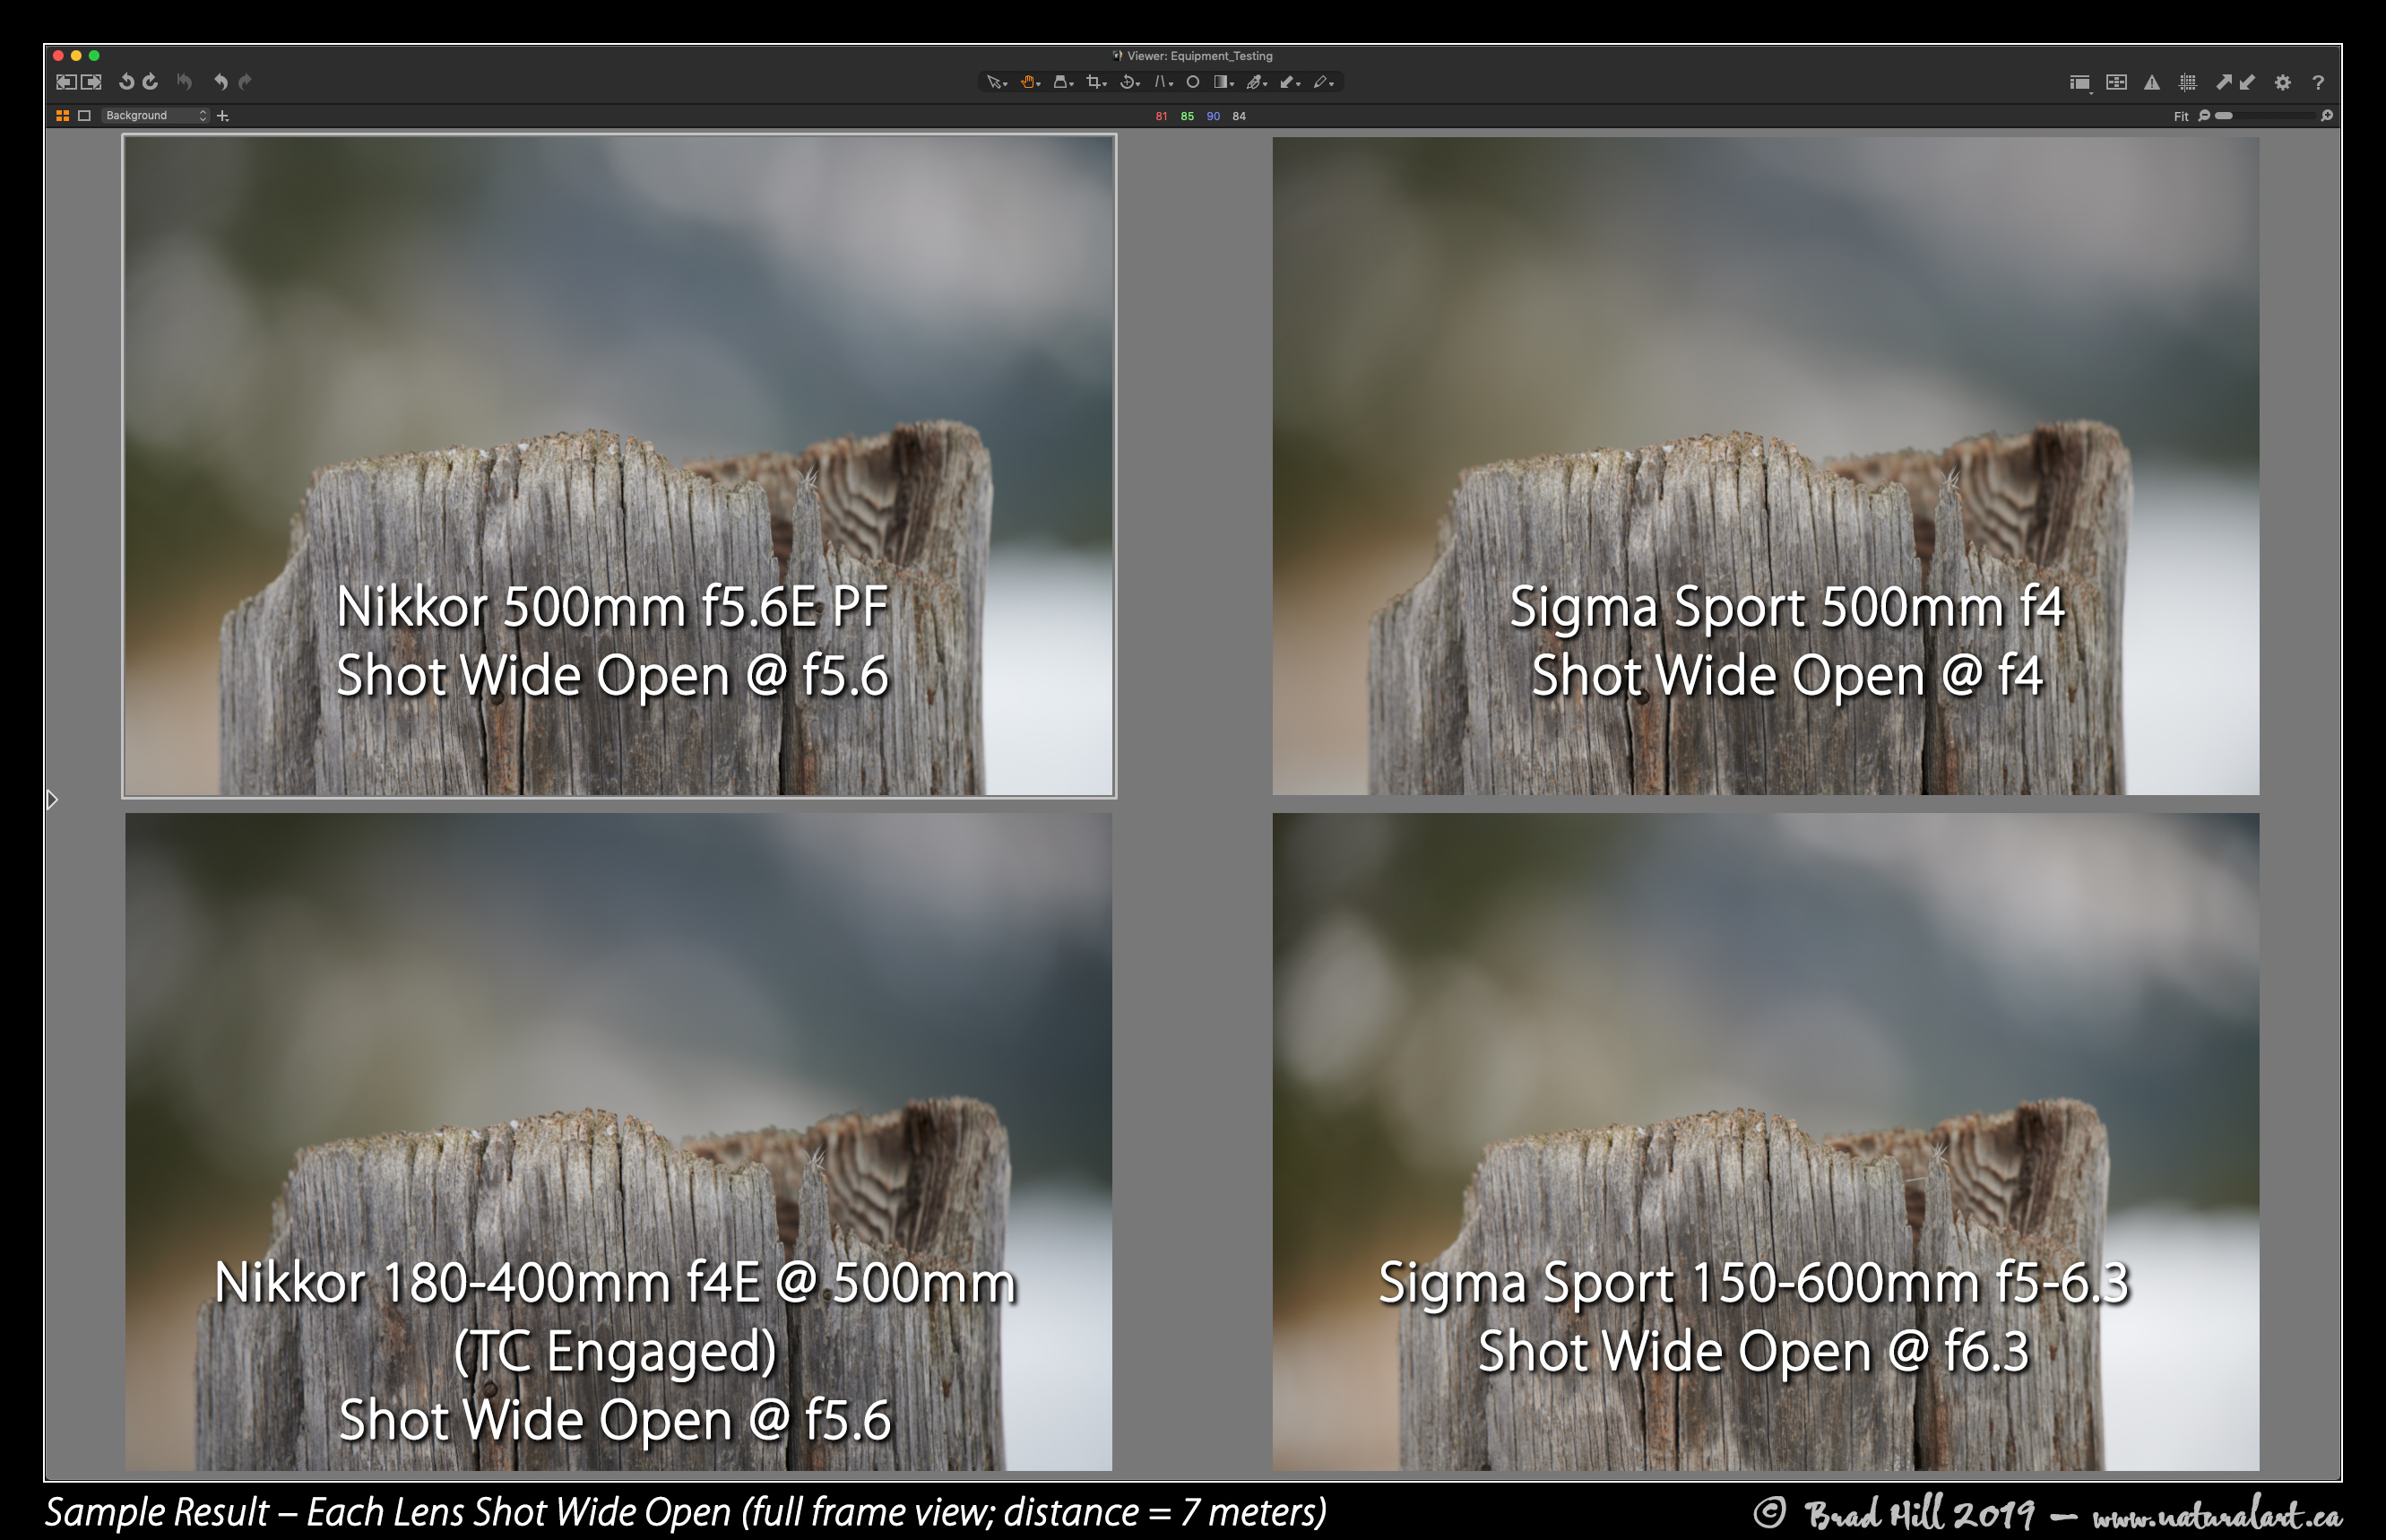This screenshot has height=1540, width=2386.
Task: Undo the last edit
Action: click(x=221, y=82)
